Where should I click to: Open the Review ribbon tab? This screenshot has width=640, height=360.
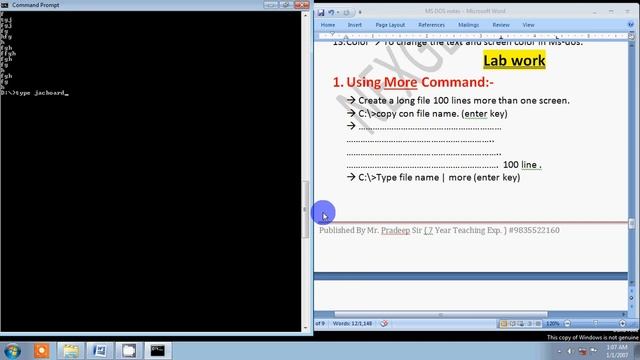(501, 25)
